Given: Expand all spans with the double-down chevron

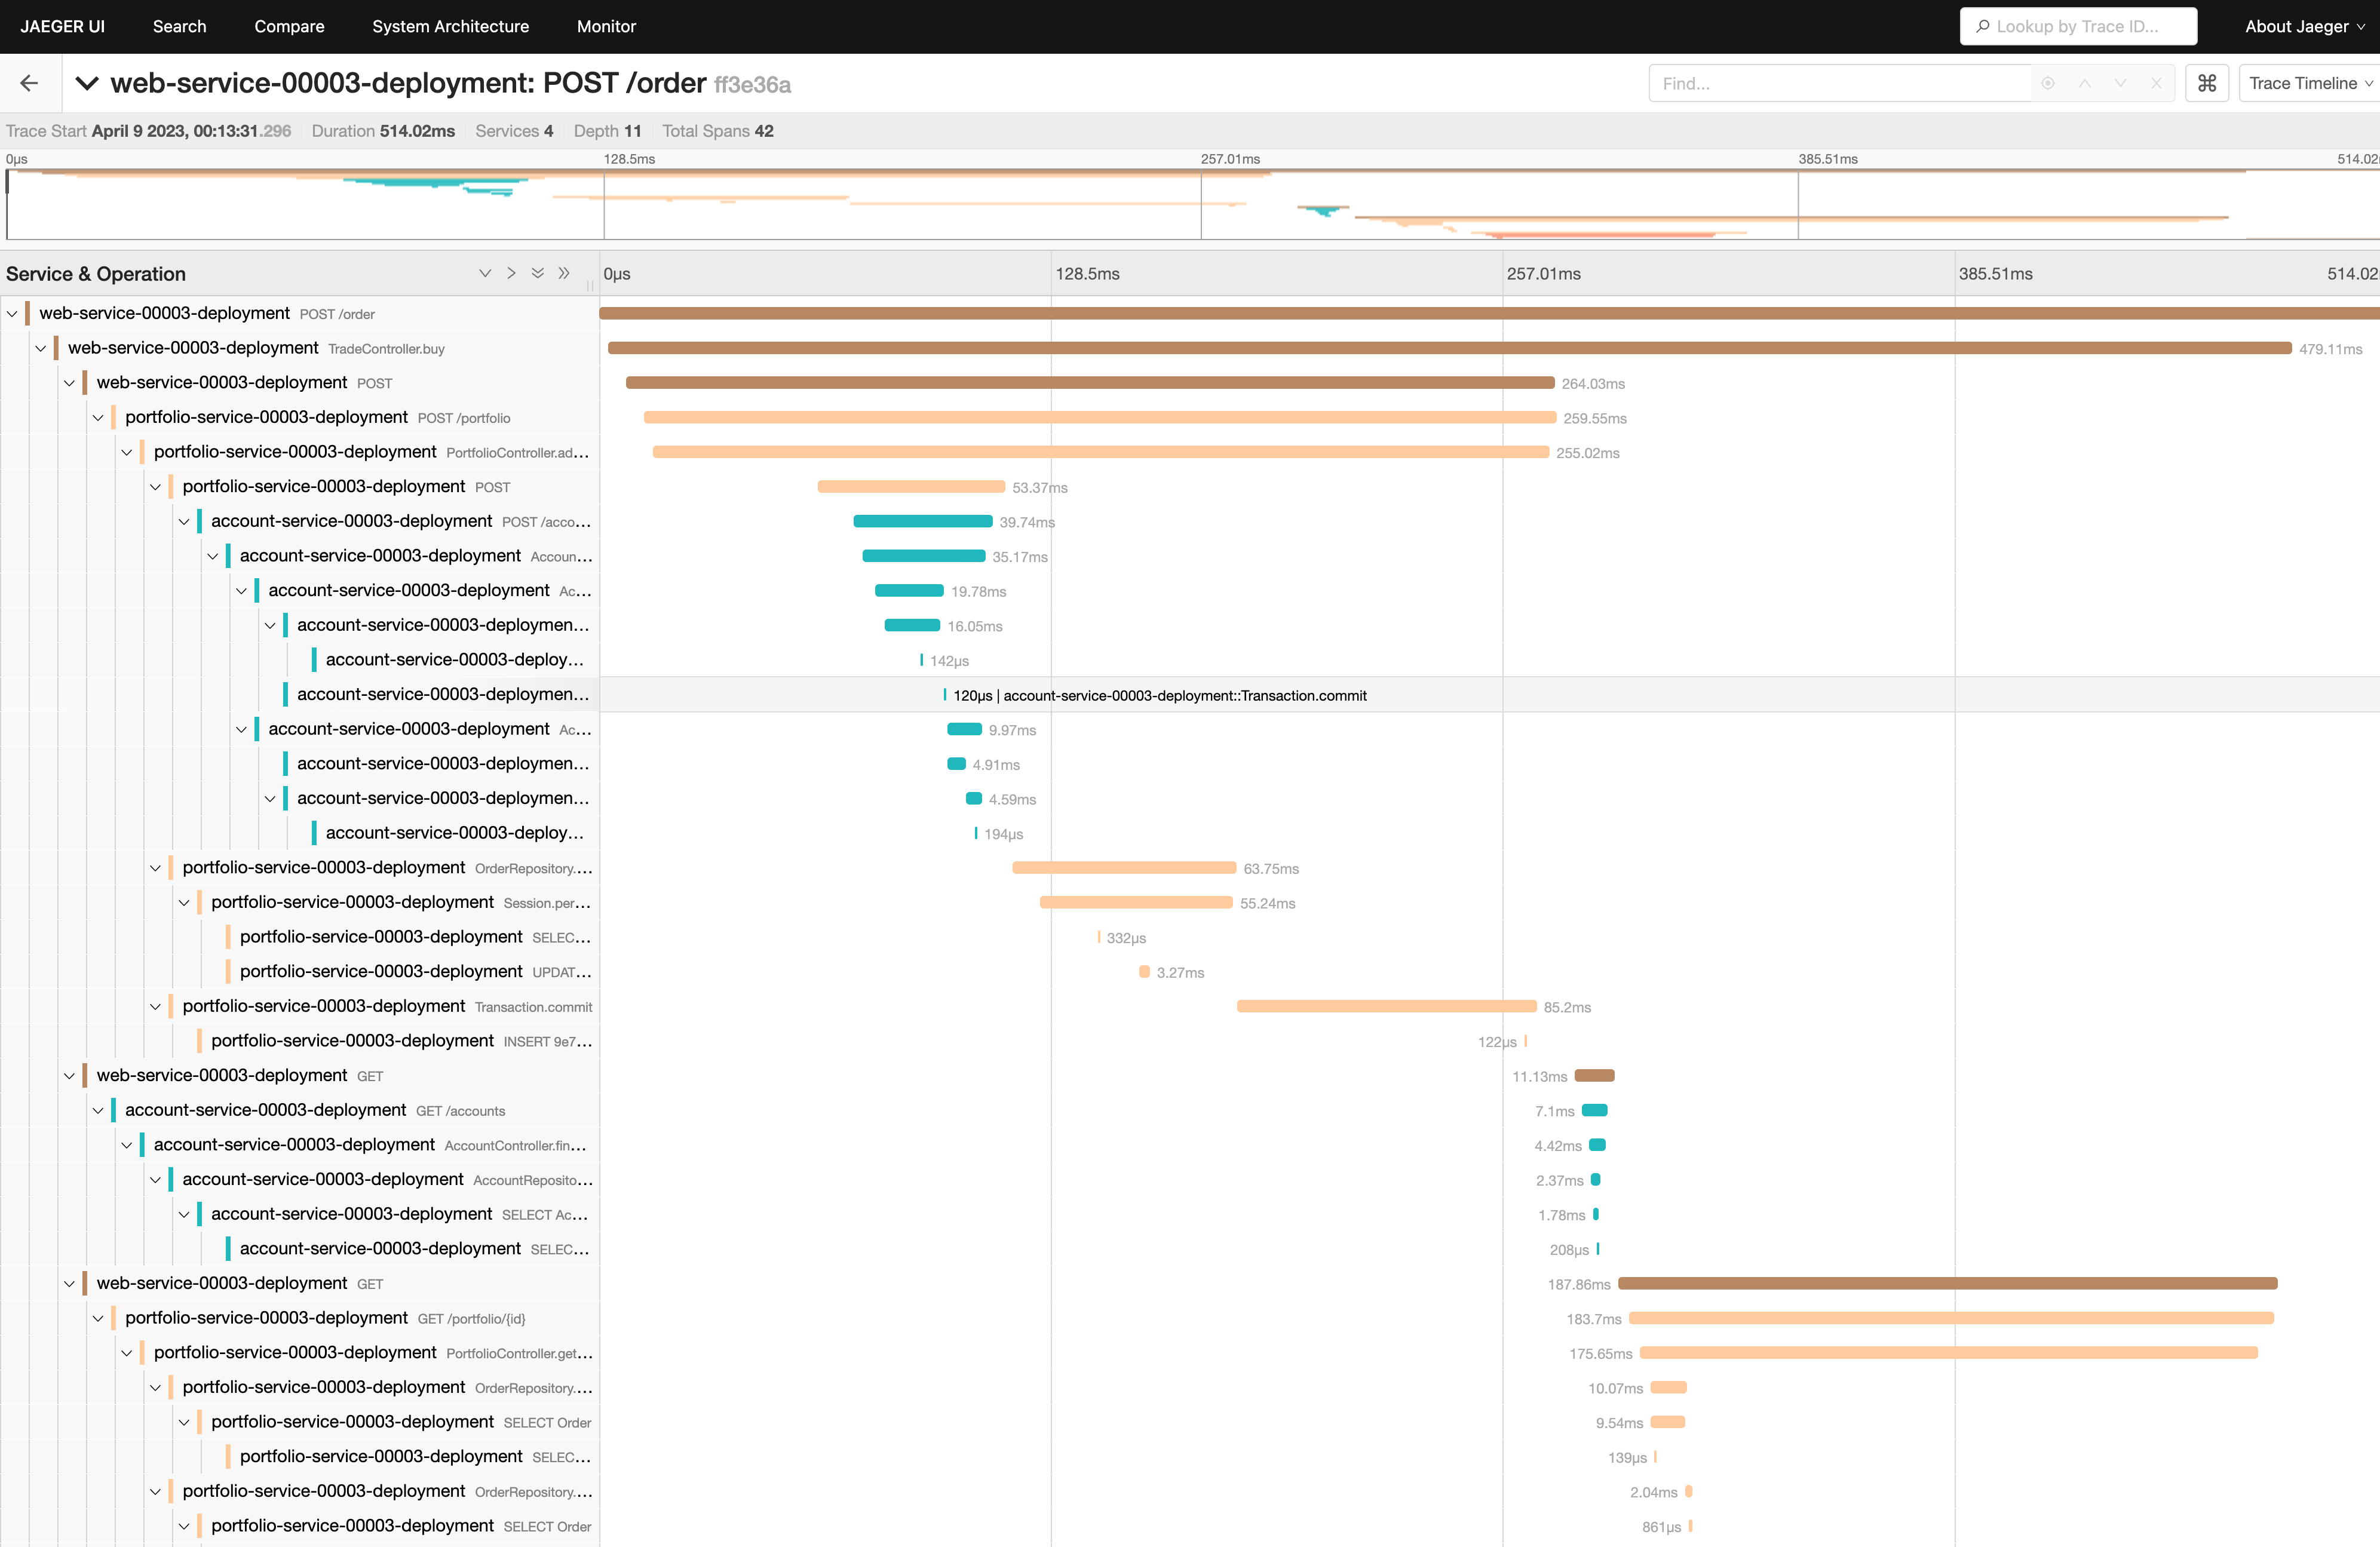Looking at the screenshot, I should [x=538, y=273].
